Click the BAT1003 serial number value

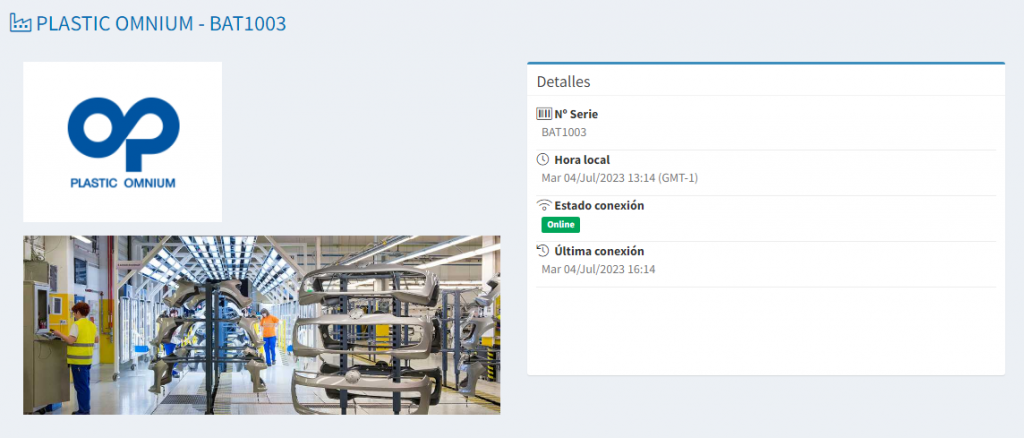[564, 132]
